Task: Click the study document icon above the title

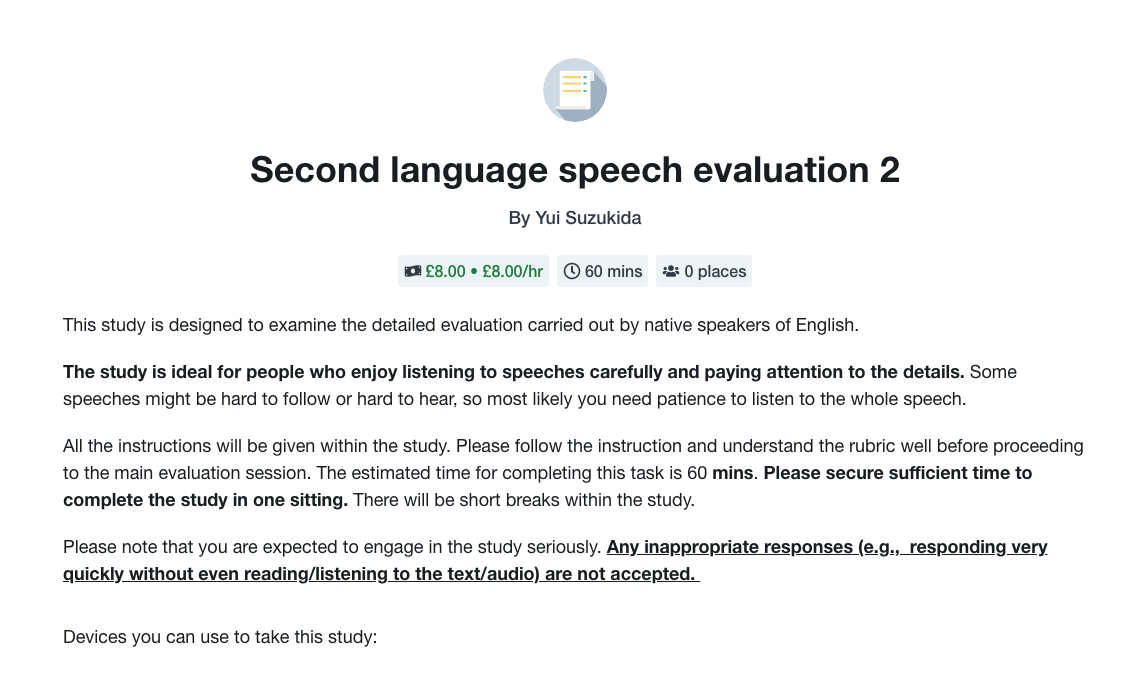Action: (574, 90)
